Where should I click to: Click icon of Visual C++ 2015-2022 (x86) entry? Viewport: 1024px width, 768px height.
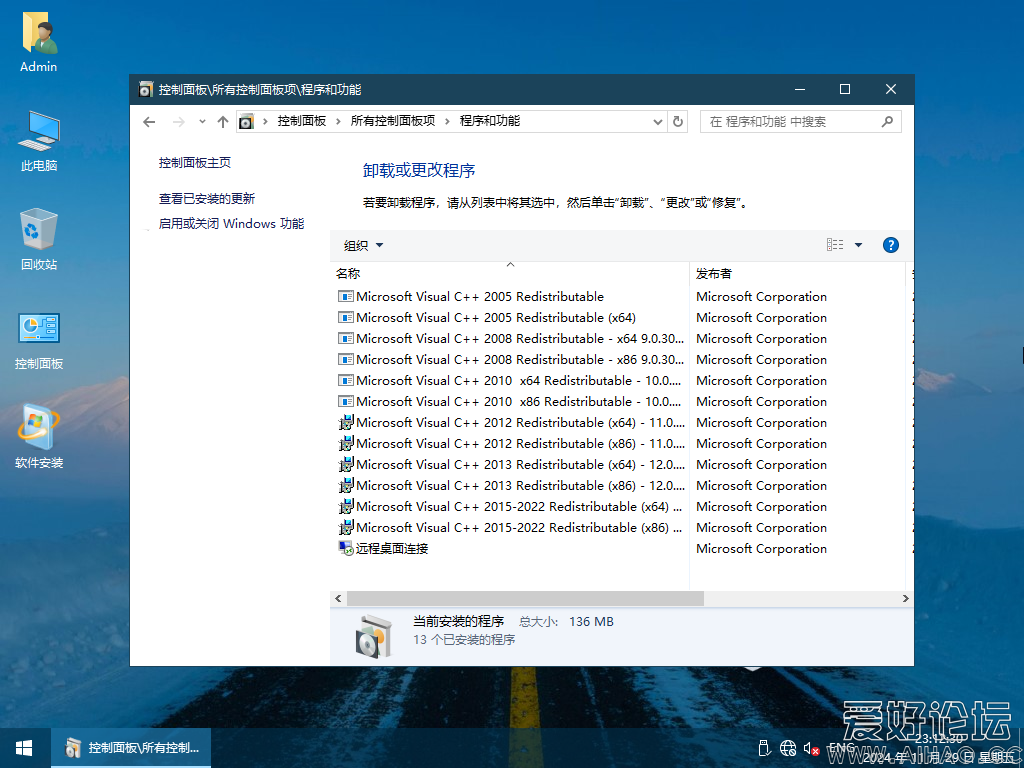345,527
